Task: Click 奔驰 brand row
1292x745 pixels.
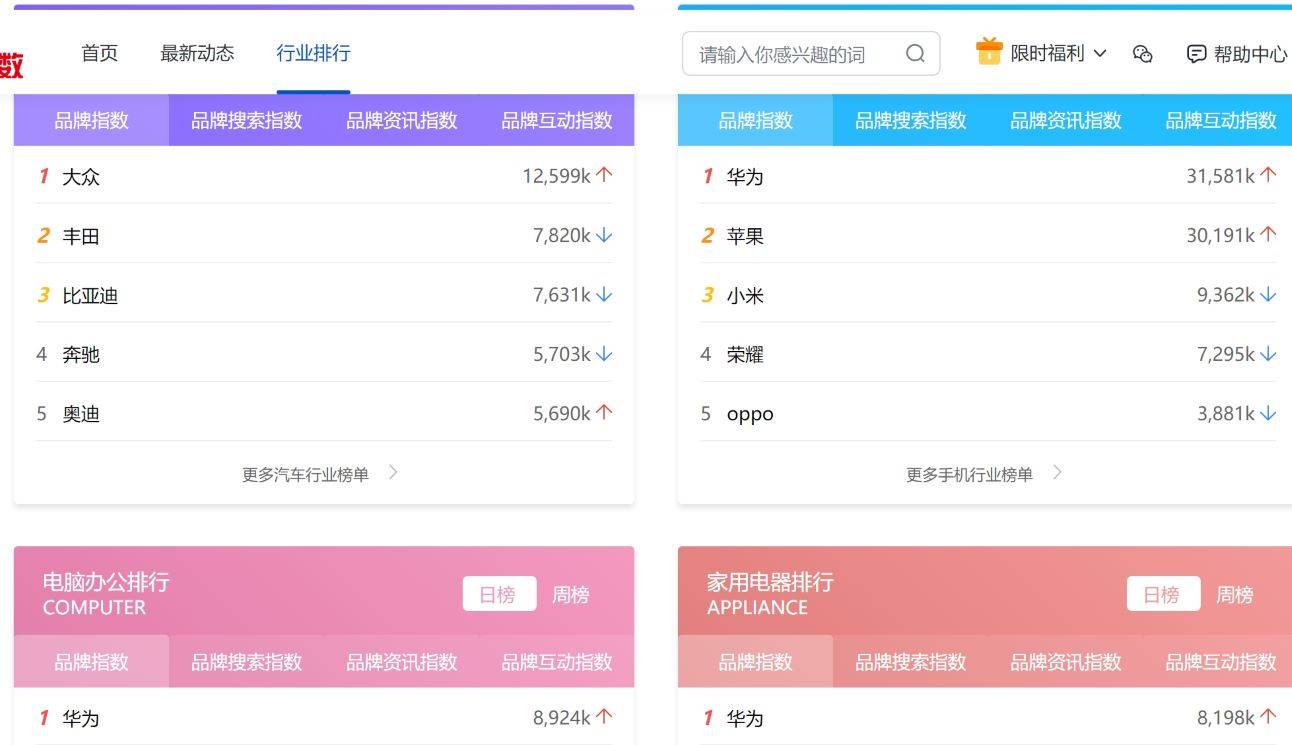Action: [x=324, y=354]
